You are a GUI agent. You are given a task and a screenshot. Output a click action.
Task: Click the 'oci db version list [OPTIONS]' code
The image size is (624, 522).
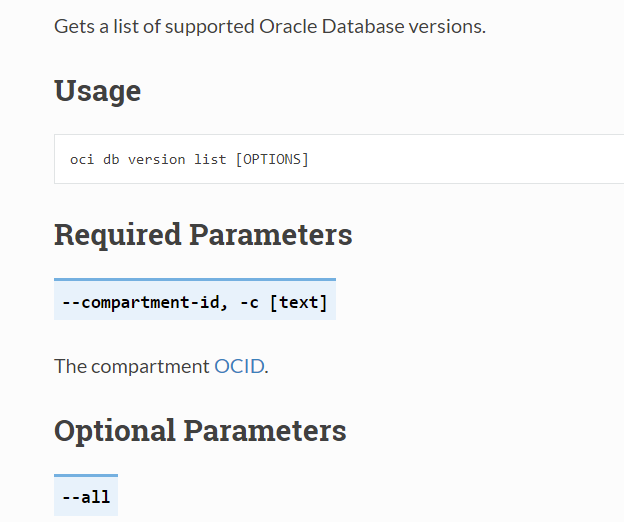click(189, 160)
